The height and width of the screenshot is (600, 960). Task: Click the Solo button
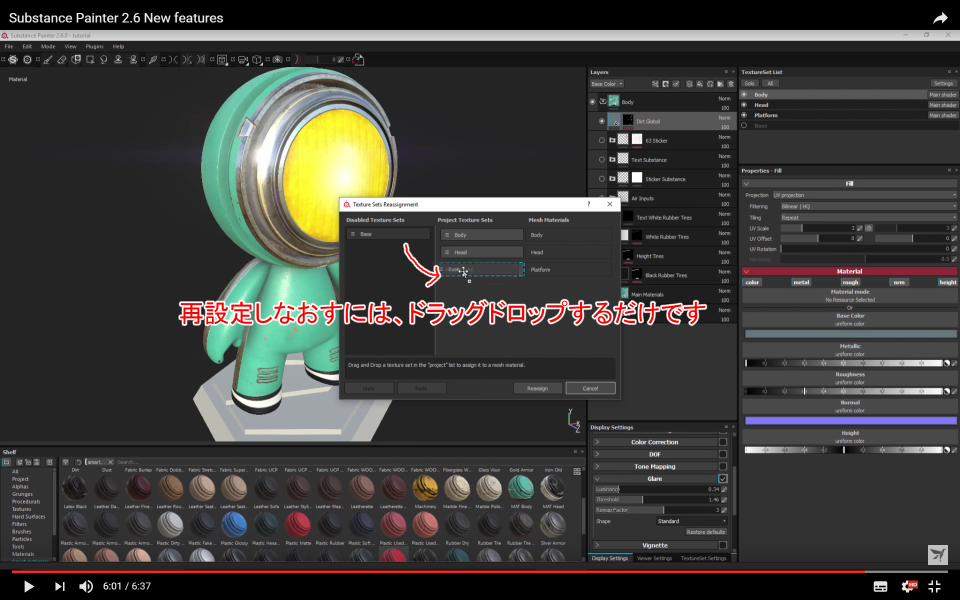pyautogui.click(x=749, y=84)
